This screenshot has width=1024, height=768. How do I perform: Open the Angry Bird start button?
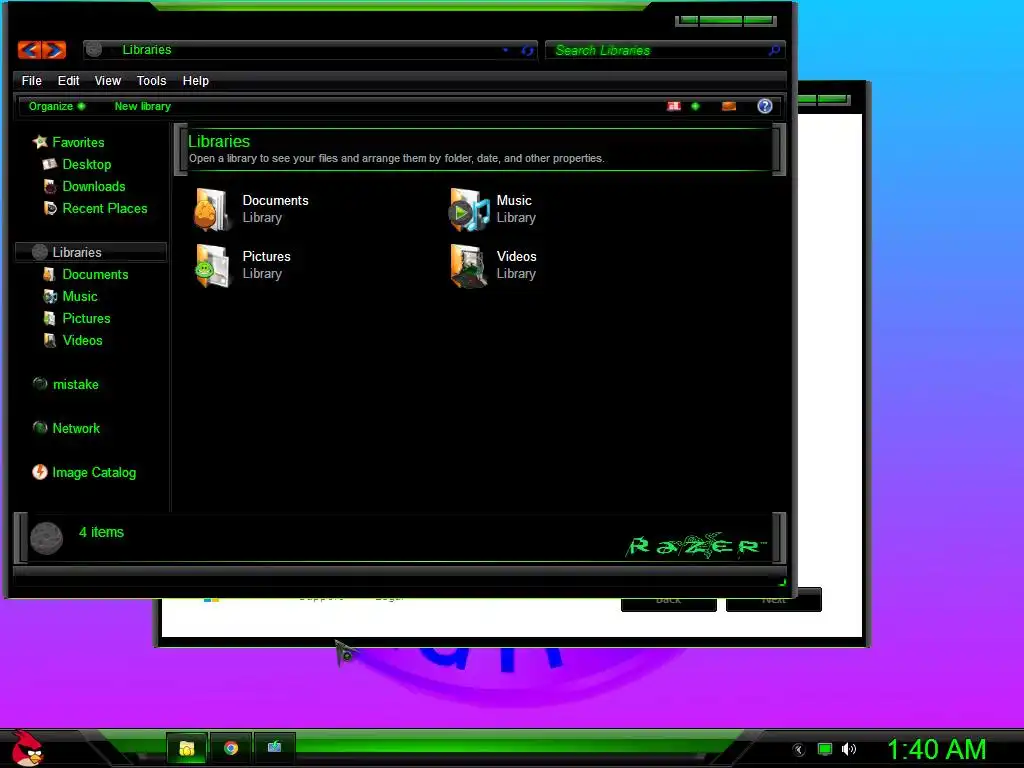pyautogui.click(x=27, y=748)
